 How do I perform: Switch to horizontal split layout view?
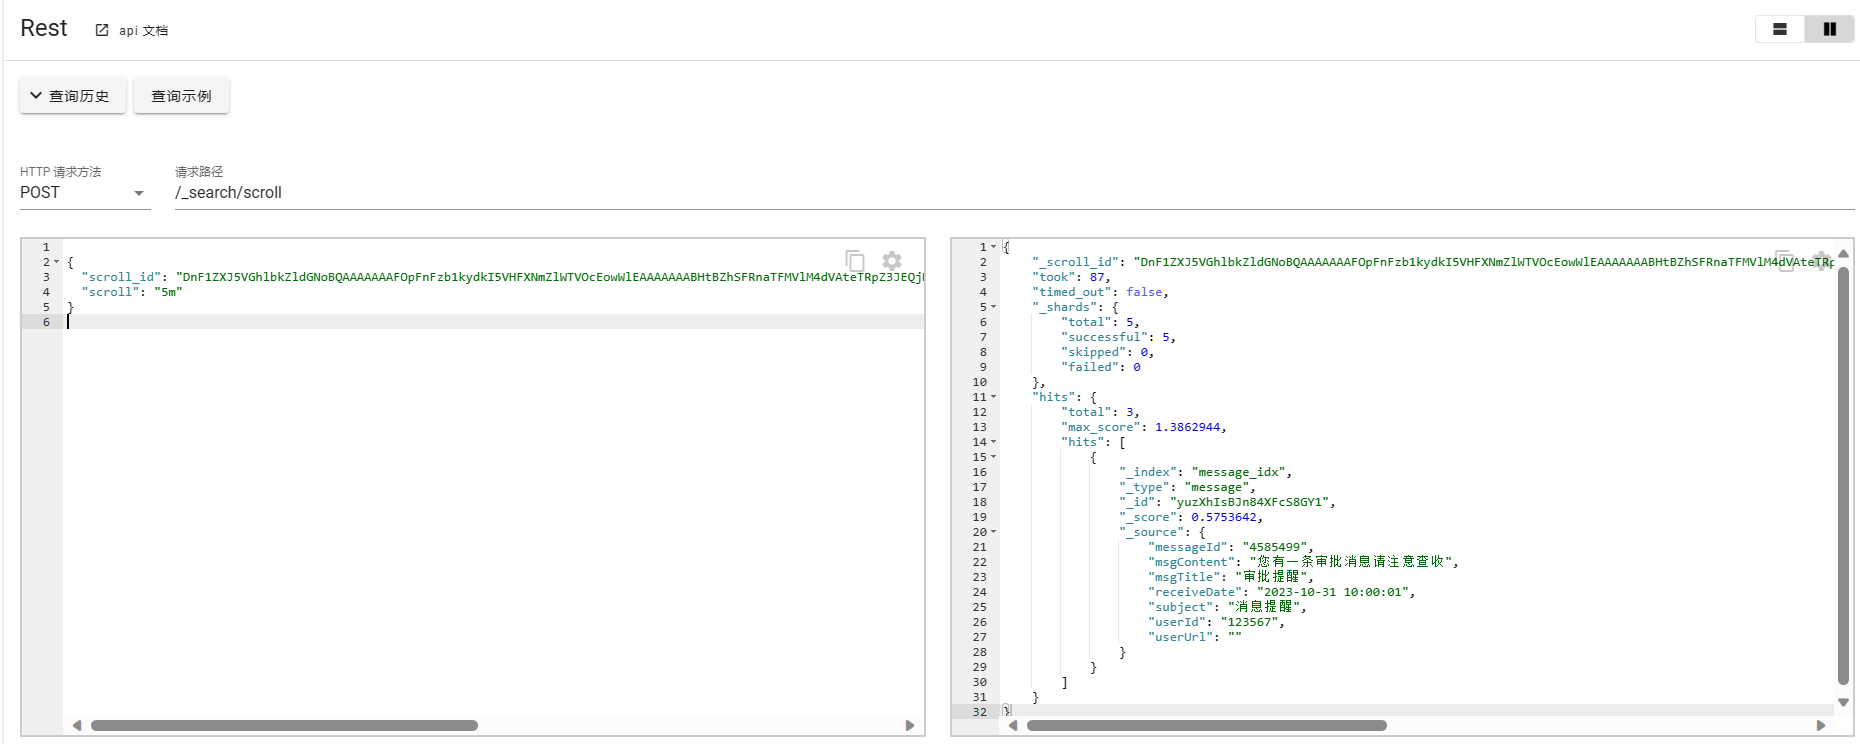pos(1780,29)
